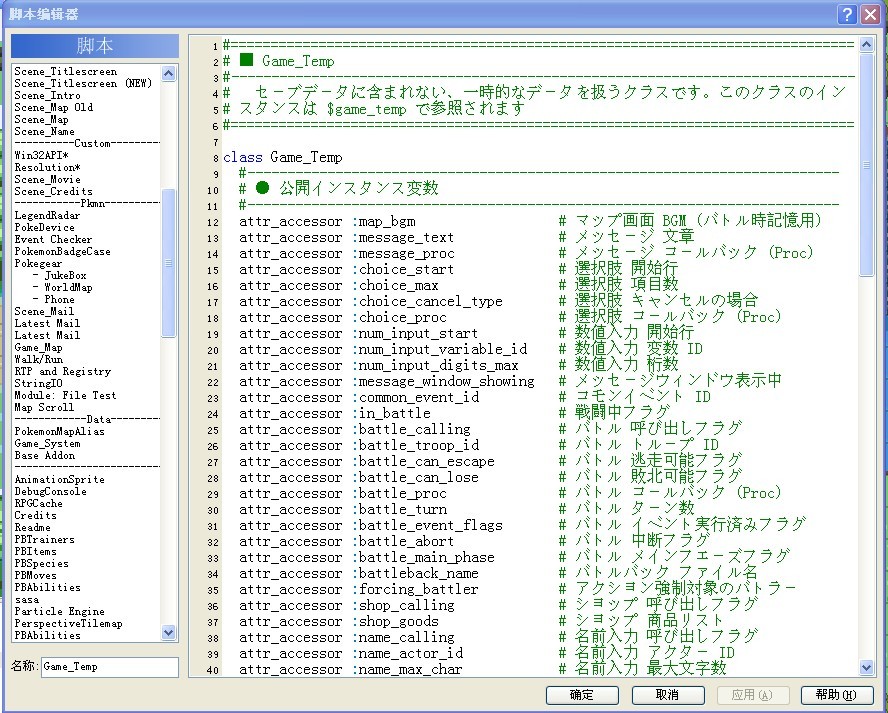Open the PokeDevice script
The height and width of the screenshot is (713, 888).
pyautogui.click(x=44, y=227)
